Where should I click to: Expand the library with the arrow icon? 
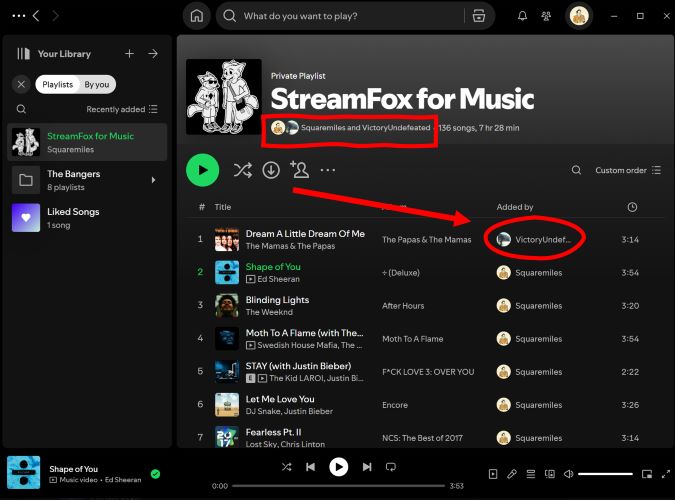[153, 54]
